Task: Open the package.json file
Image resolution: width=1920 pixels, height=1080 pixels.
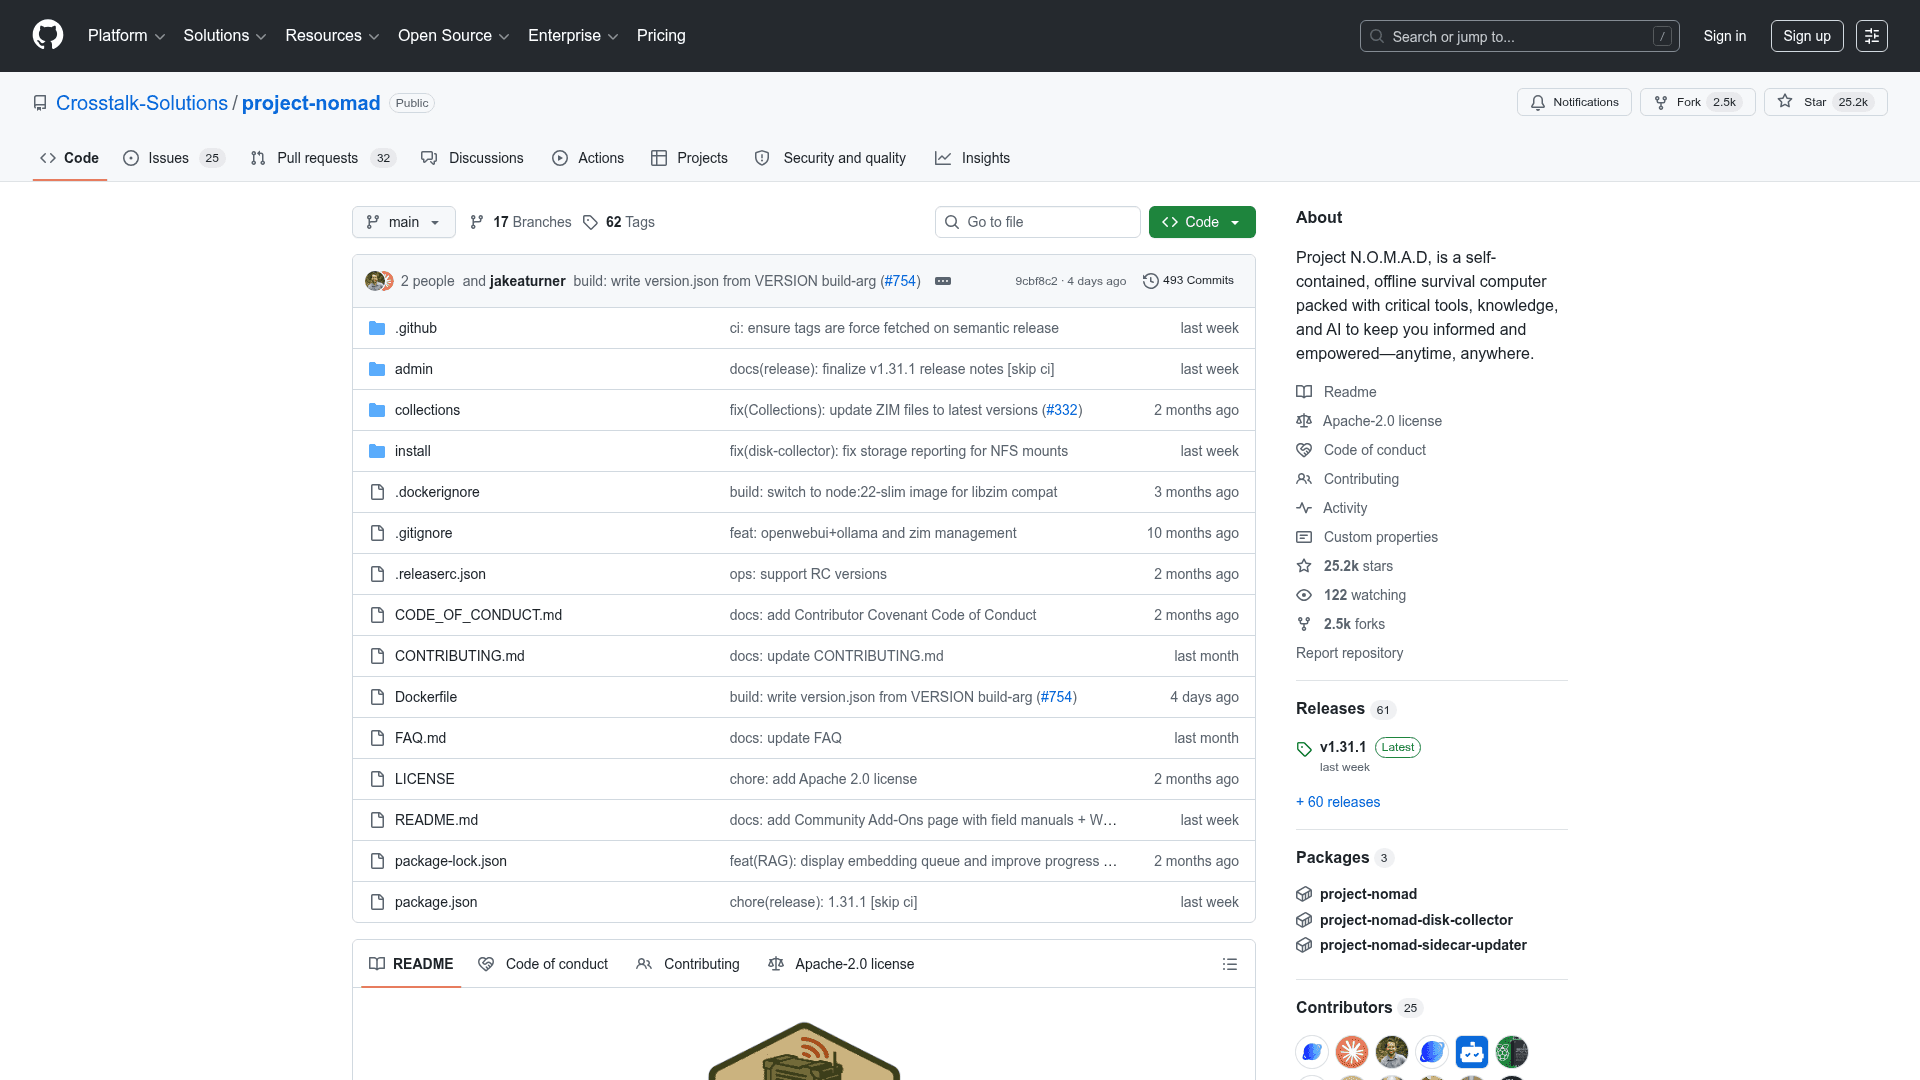Action: [x=436, y=902]
